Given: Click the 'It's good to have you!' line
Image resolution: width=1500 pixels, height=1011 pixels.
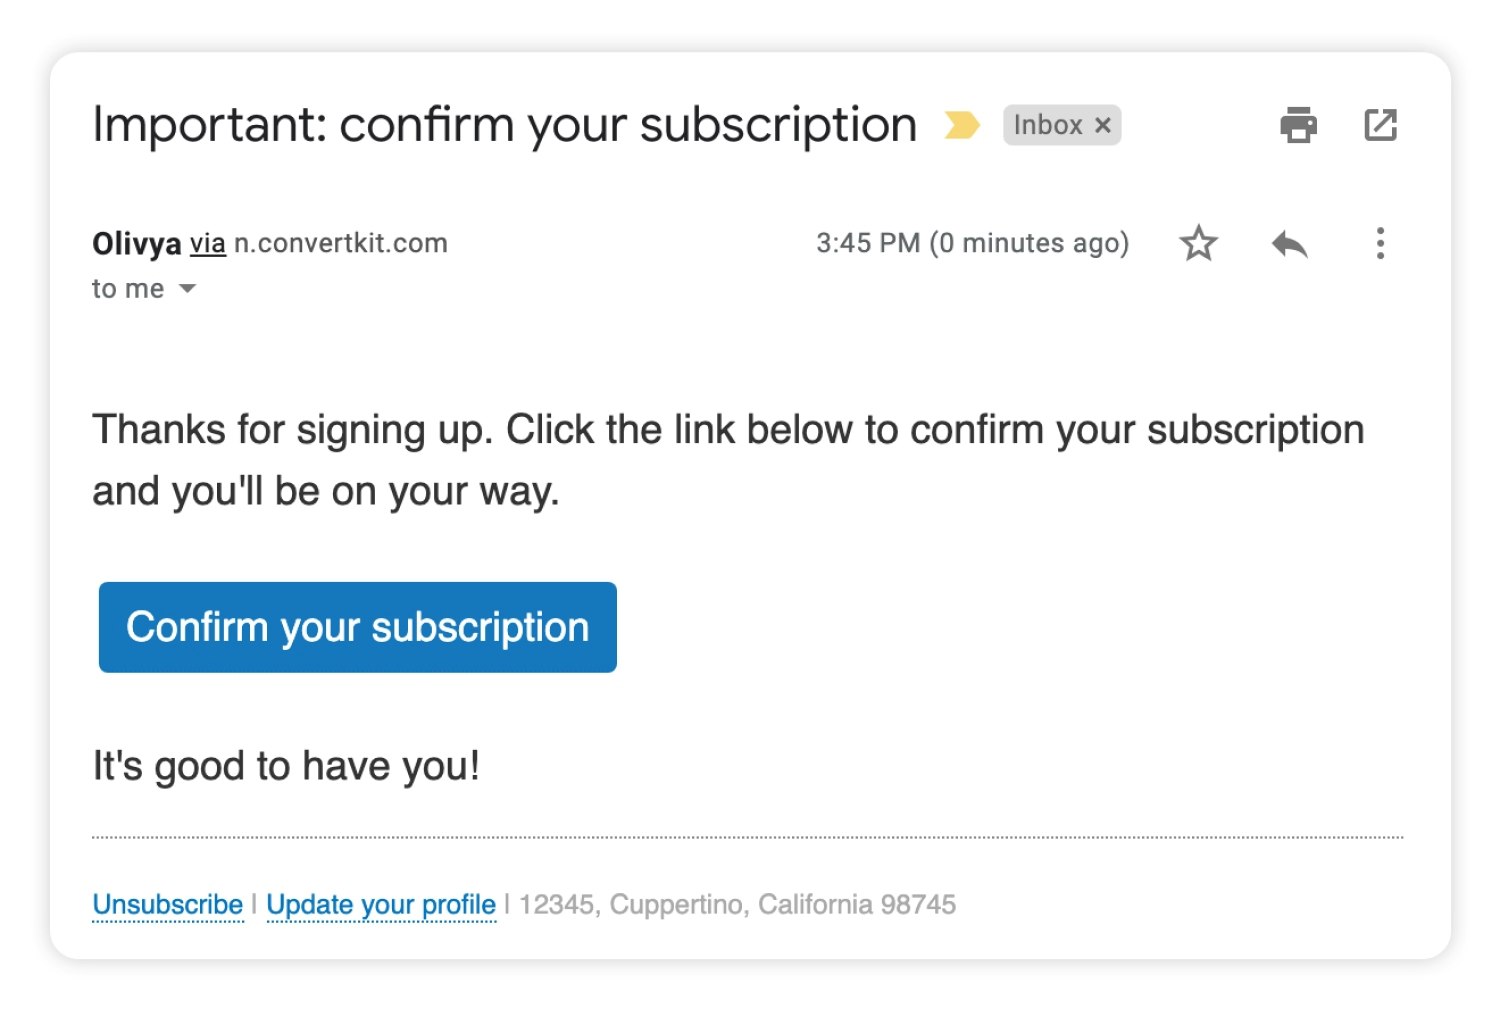Looking at the screenshot, I should 286,766.
